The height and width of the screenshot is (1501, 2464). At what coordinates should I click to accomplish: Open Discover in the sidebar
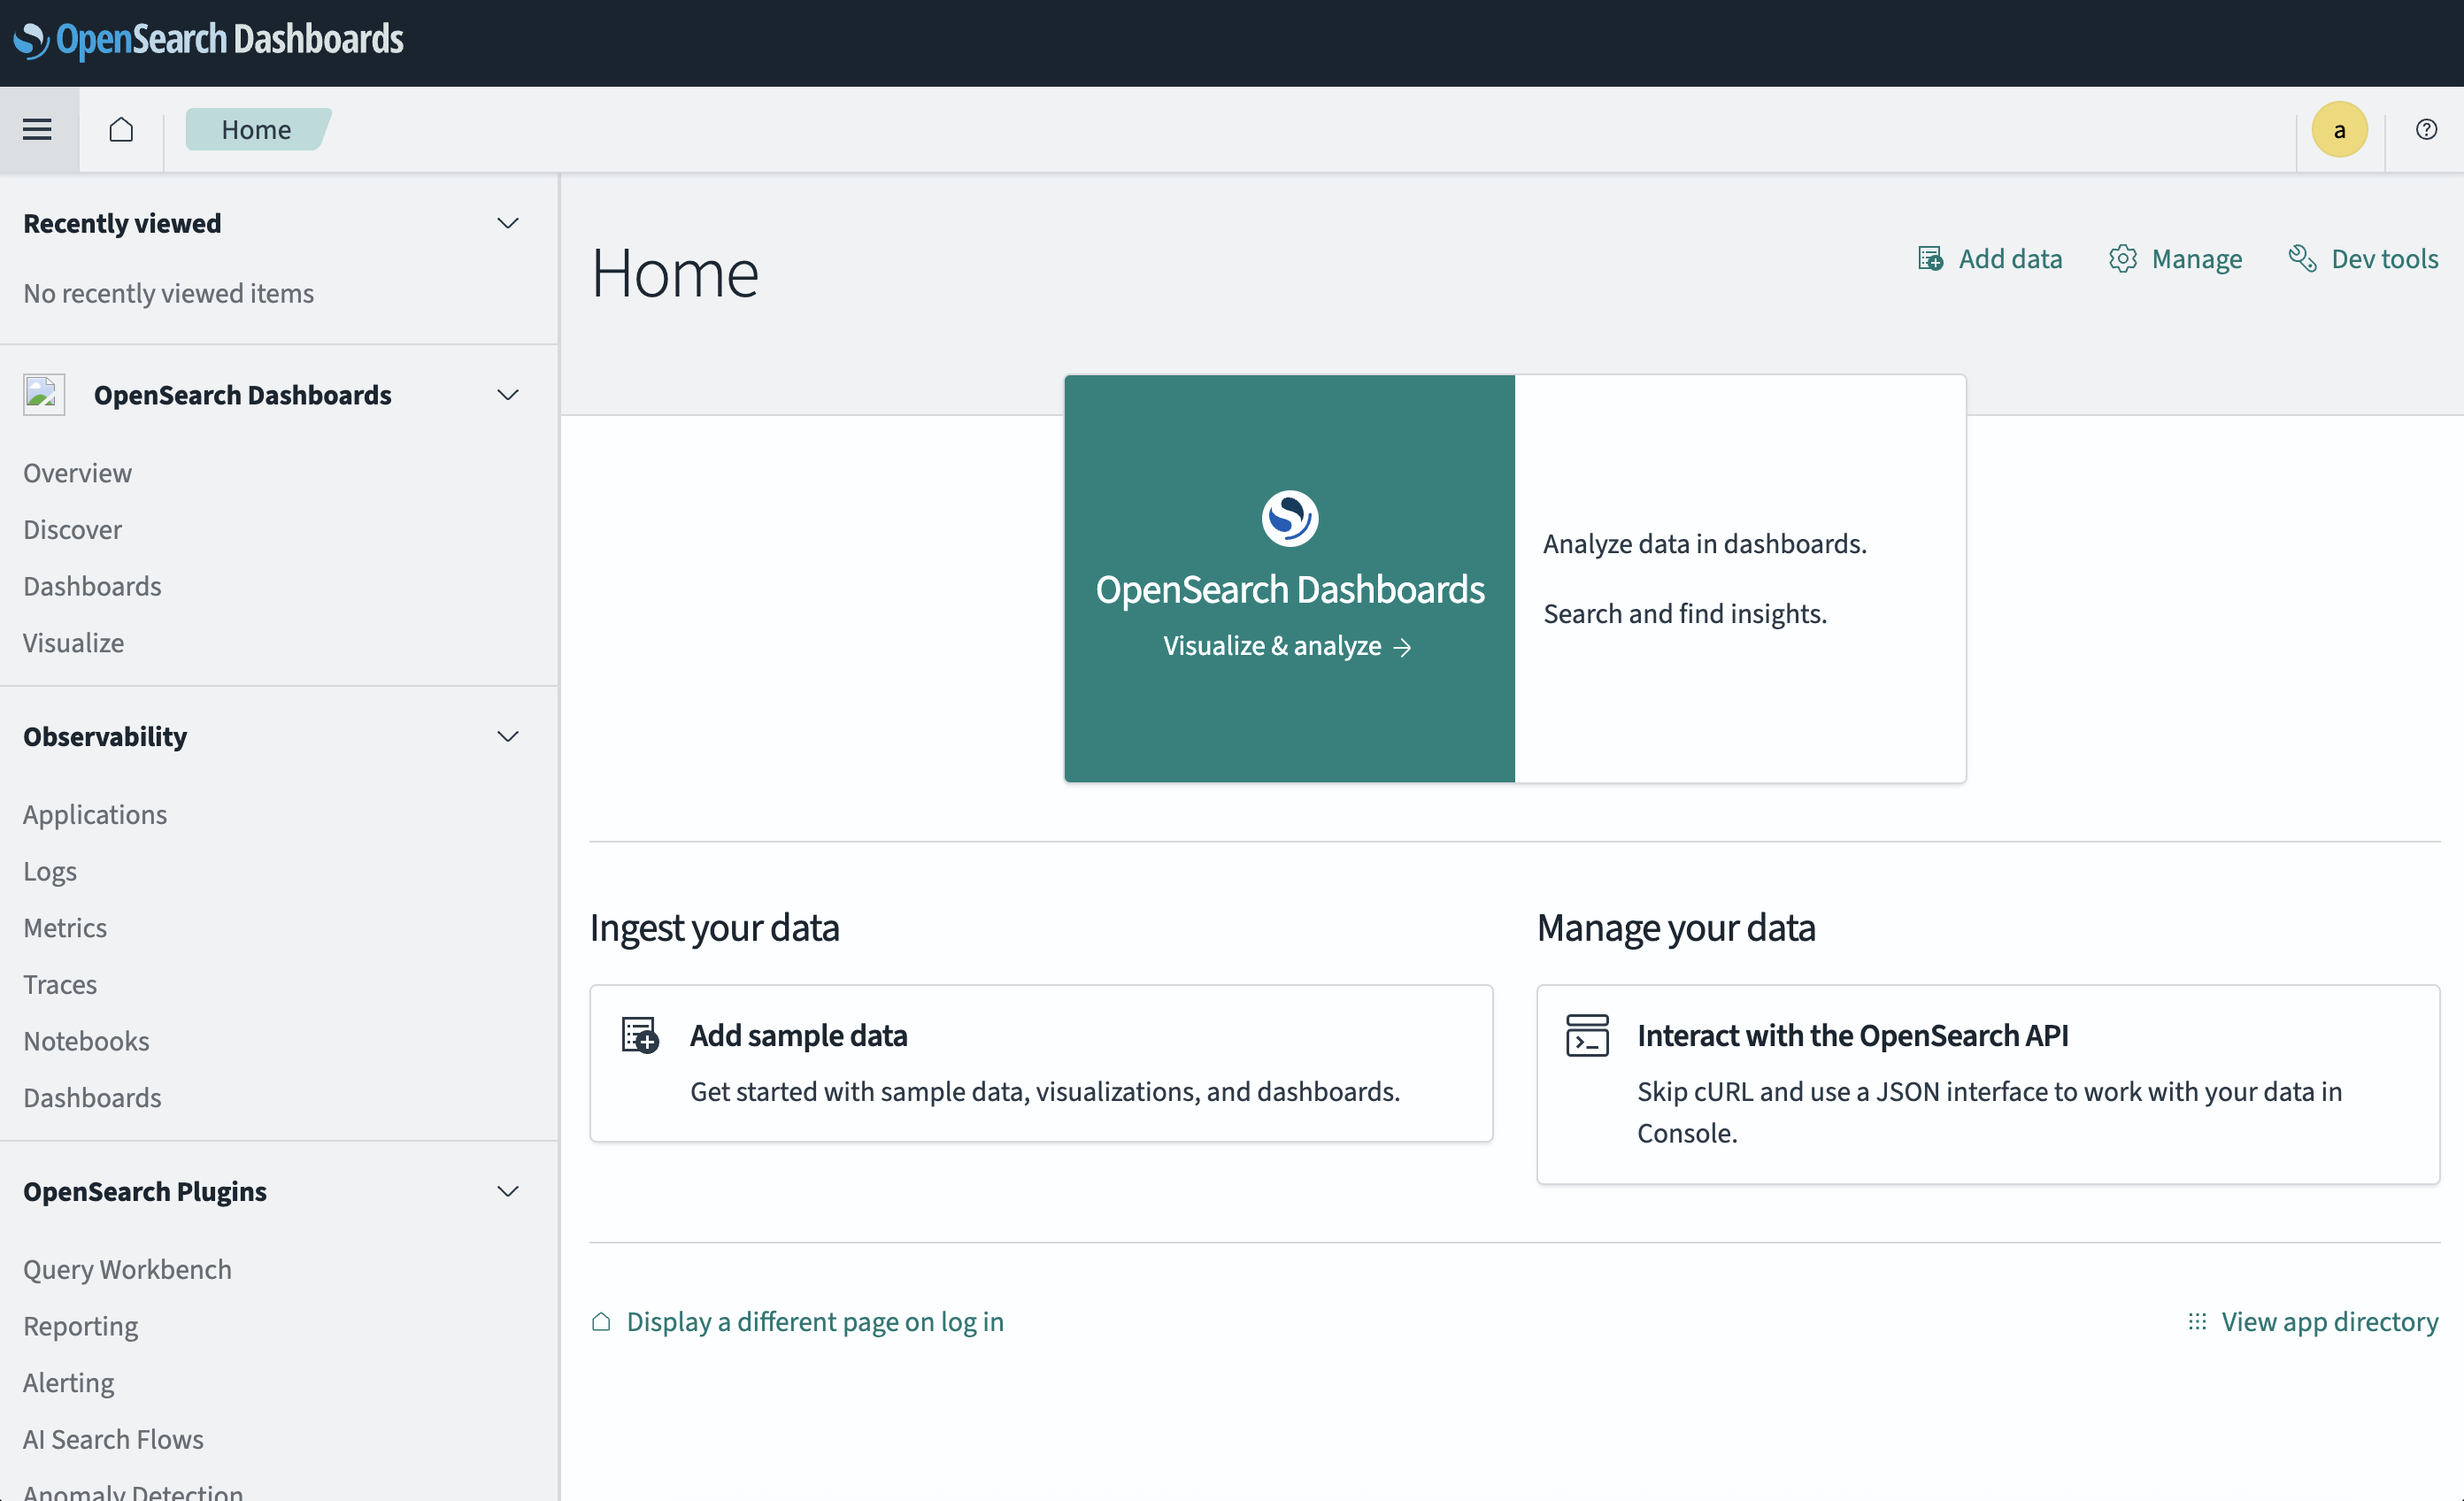(x=72, y=529)
